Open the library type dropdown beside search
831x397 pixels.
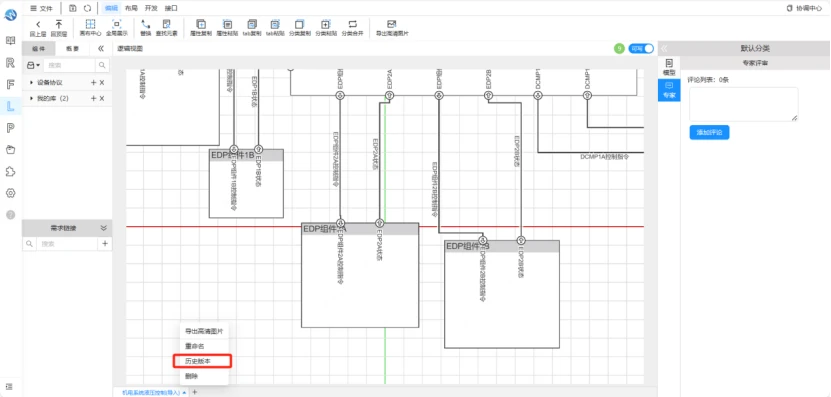[x=33, y=65]
